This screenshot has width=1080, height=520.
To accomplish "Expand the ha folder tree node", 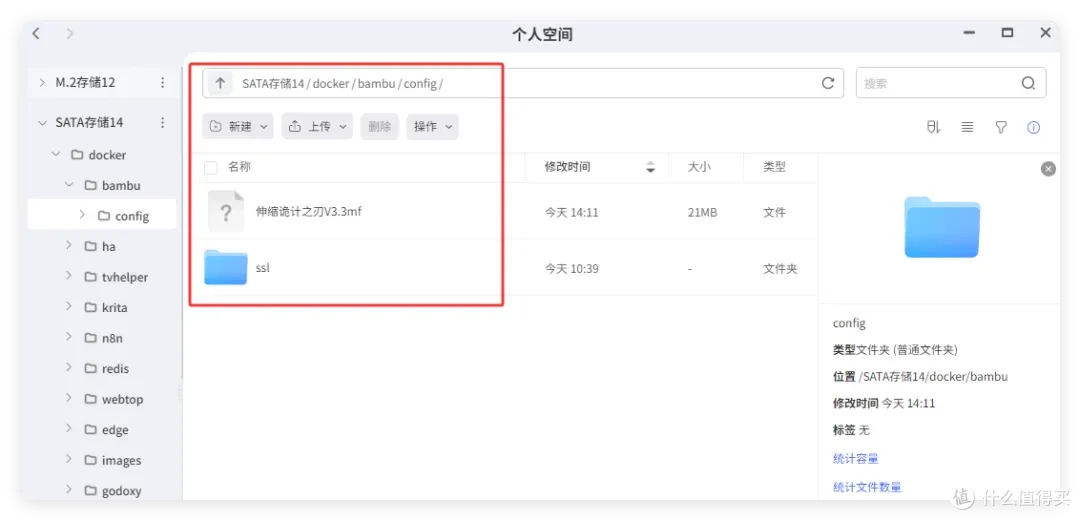I will pyautogui.click(x=69, y=245).
